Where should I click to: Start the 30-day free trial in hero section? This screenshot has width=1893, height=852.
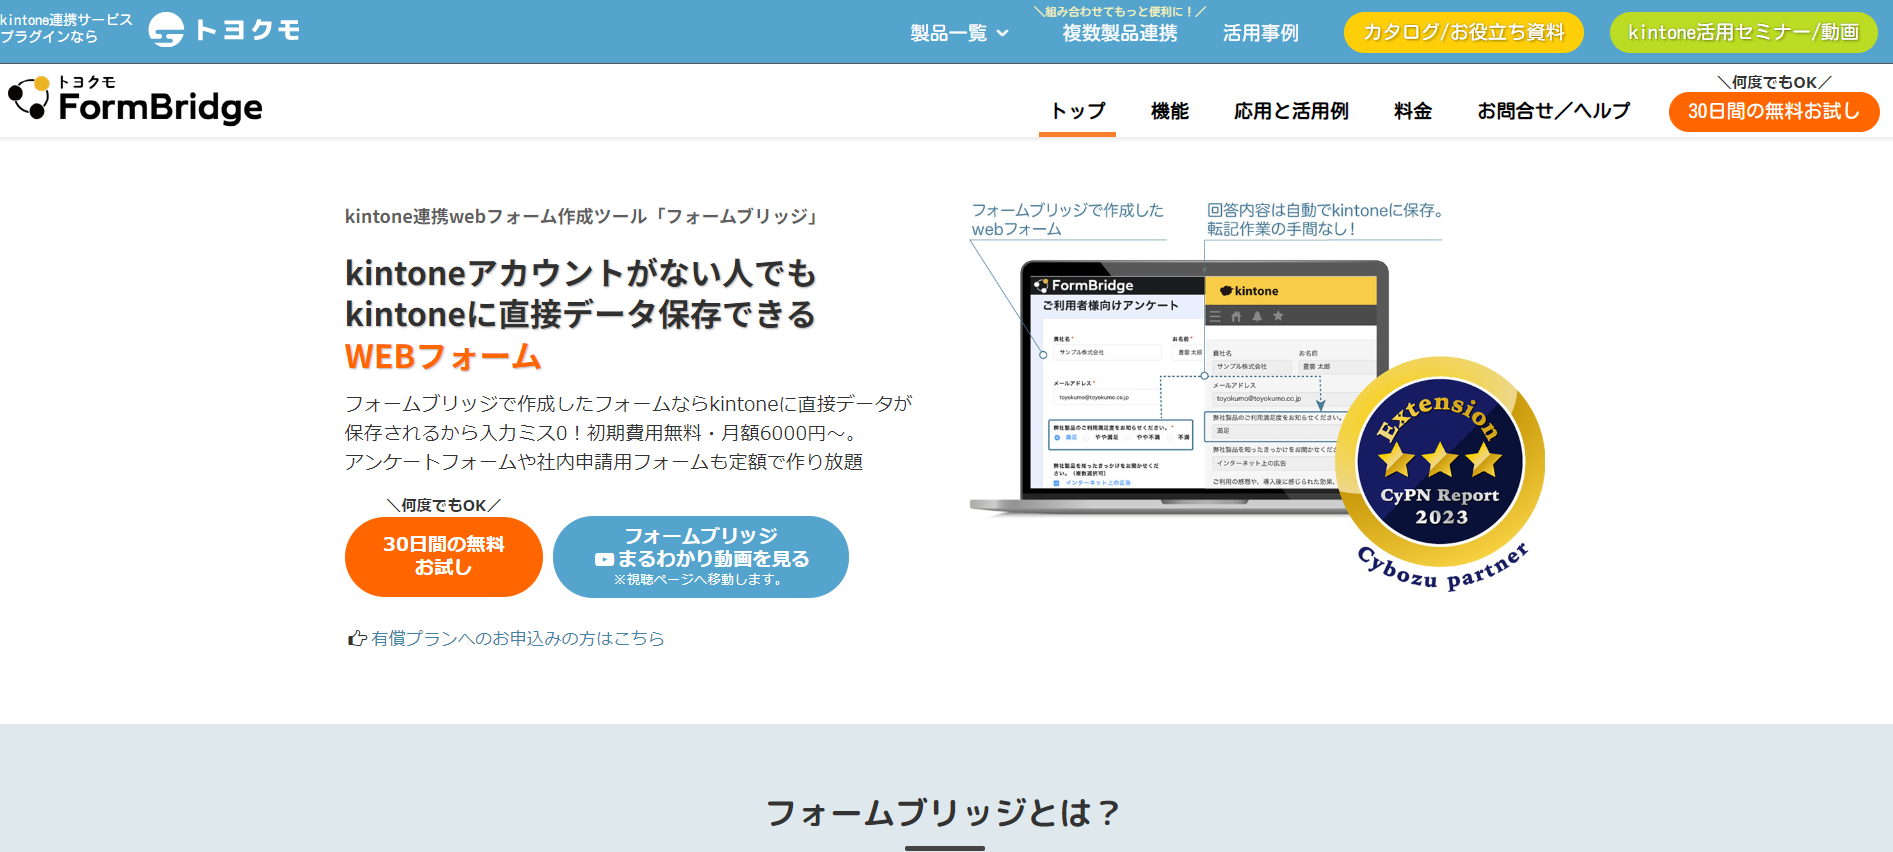(443, 556)
